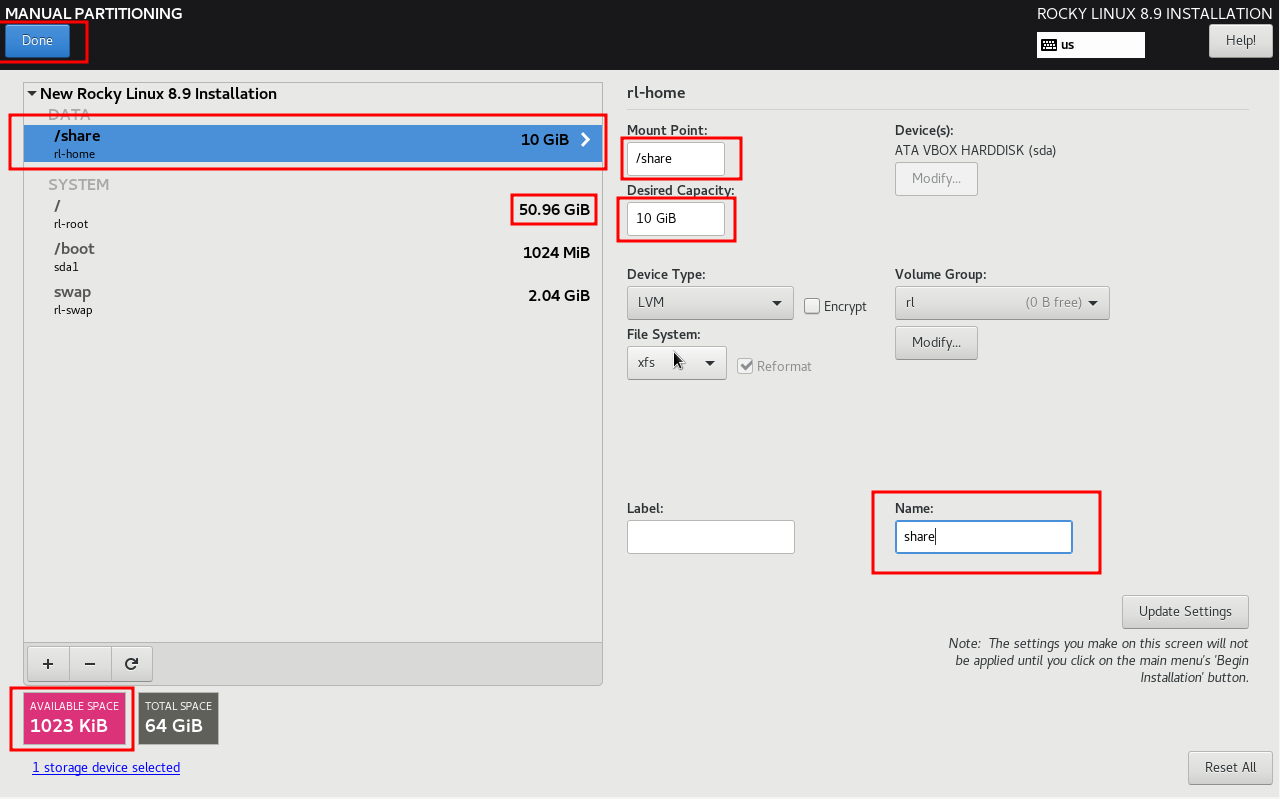Select the / rl-root partition row
1280x799 pixels.
[312, 213]
